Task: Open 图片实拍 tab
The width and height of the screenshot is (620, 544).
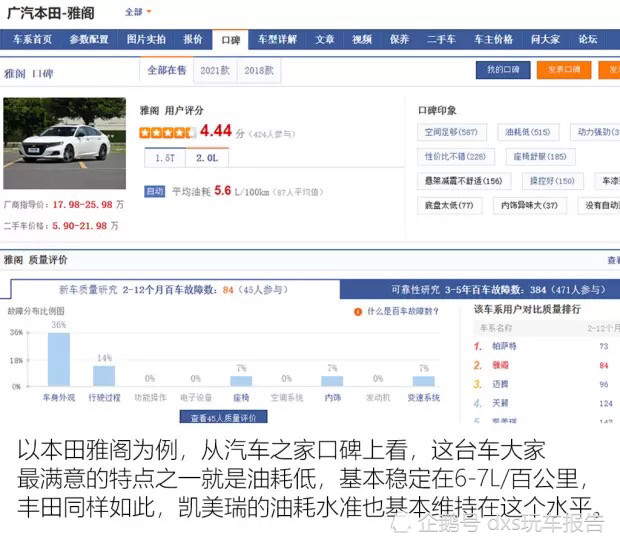Action: click(146, 40)
